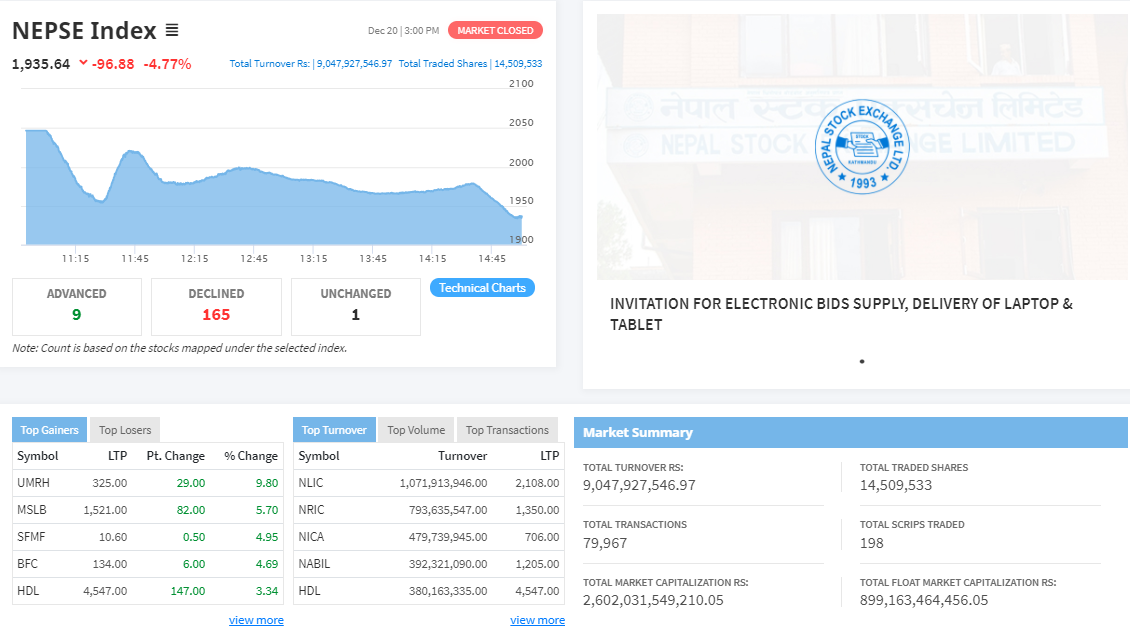Click UMRH in Top Gainers
This screenshot has height=637, width=1130.
[33, 483]
